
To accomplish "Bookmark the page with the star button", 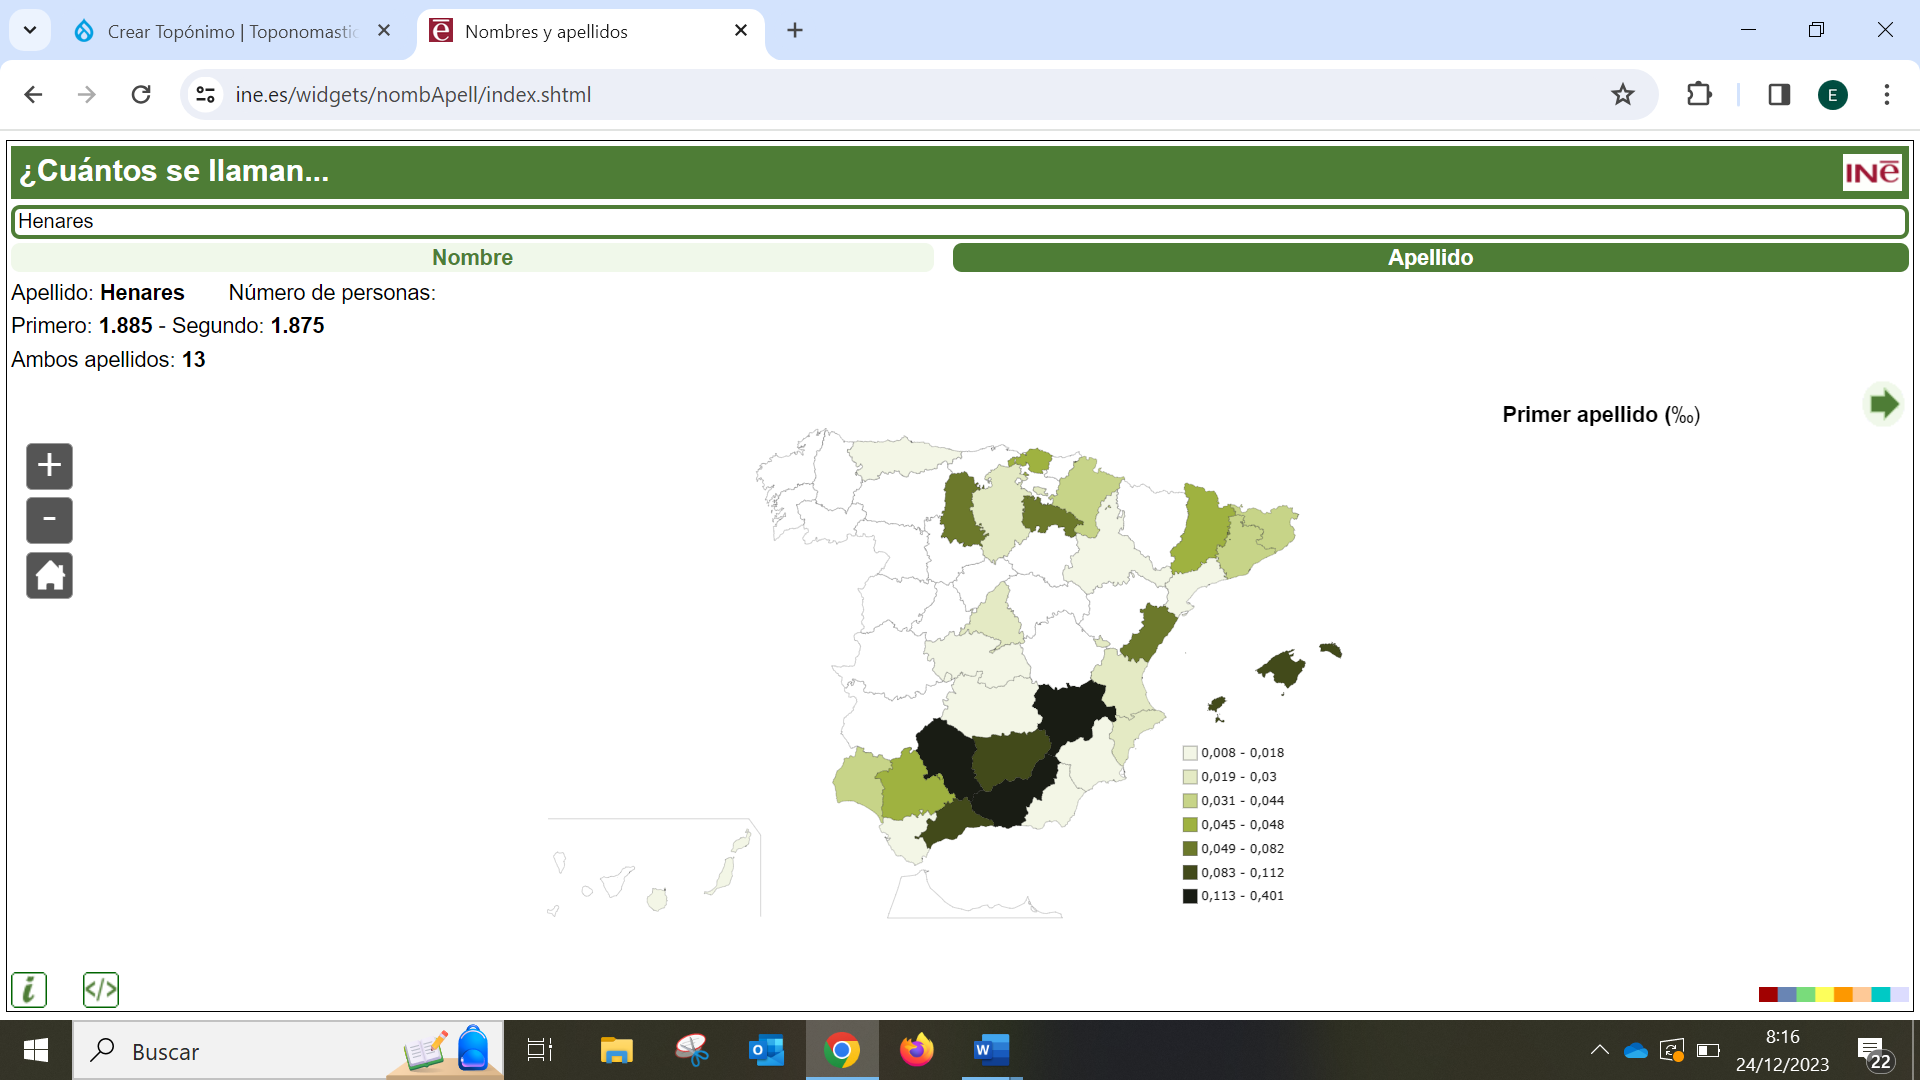I will click(x=1623, y=94).
